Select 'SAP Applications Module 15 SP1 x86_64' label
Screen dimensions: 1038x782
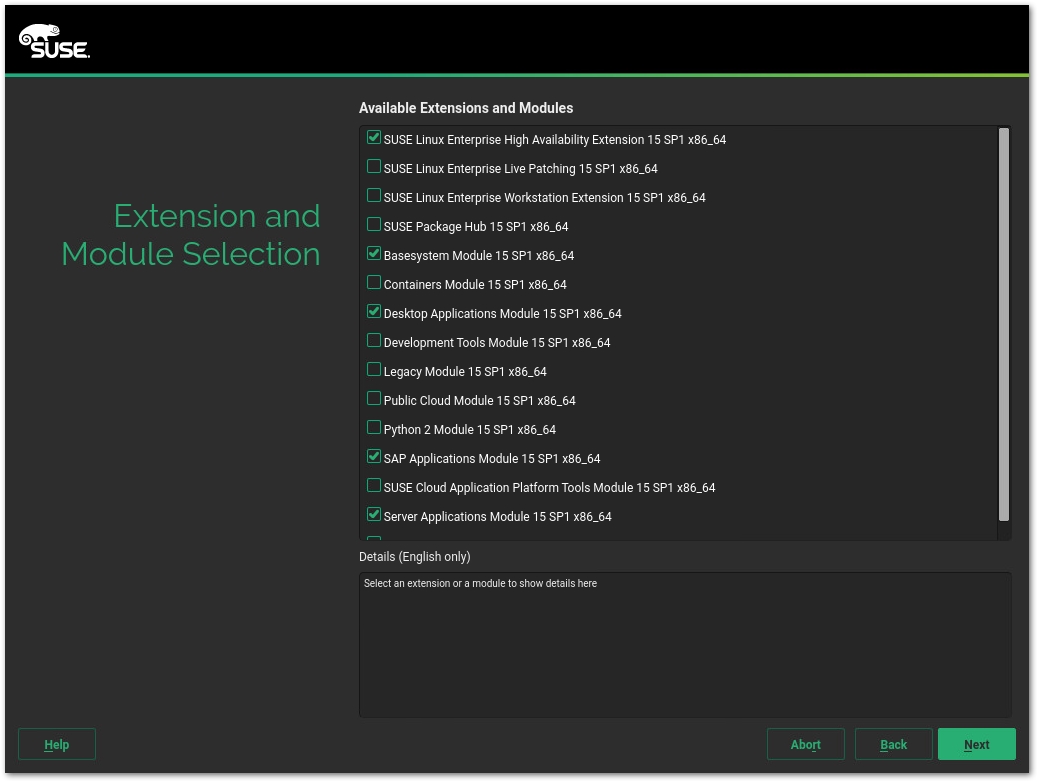492,459
